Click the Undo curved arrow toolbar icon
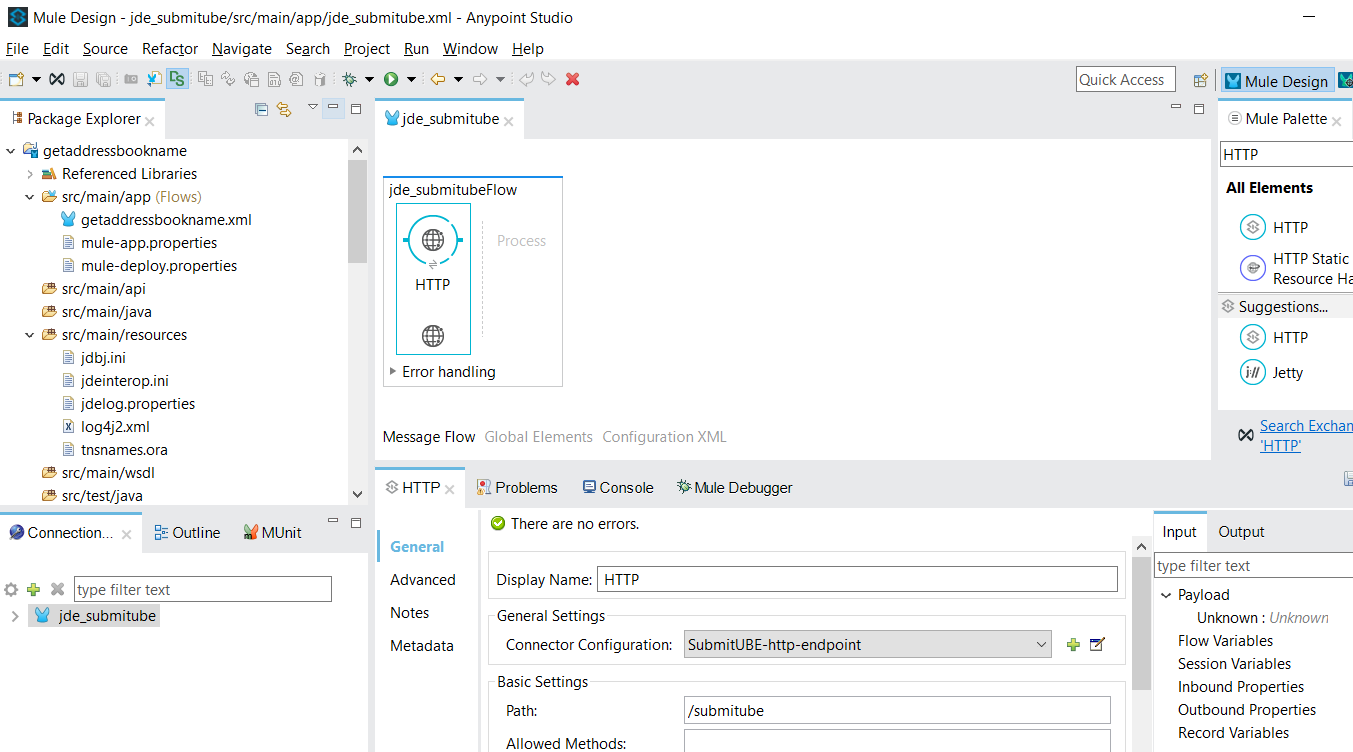This screenshot has height=752, width=1353. tap(526, 79)
